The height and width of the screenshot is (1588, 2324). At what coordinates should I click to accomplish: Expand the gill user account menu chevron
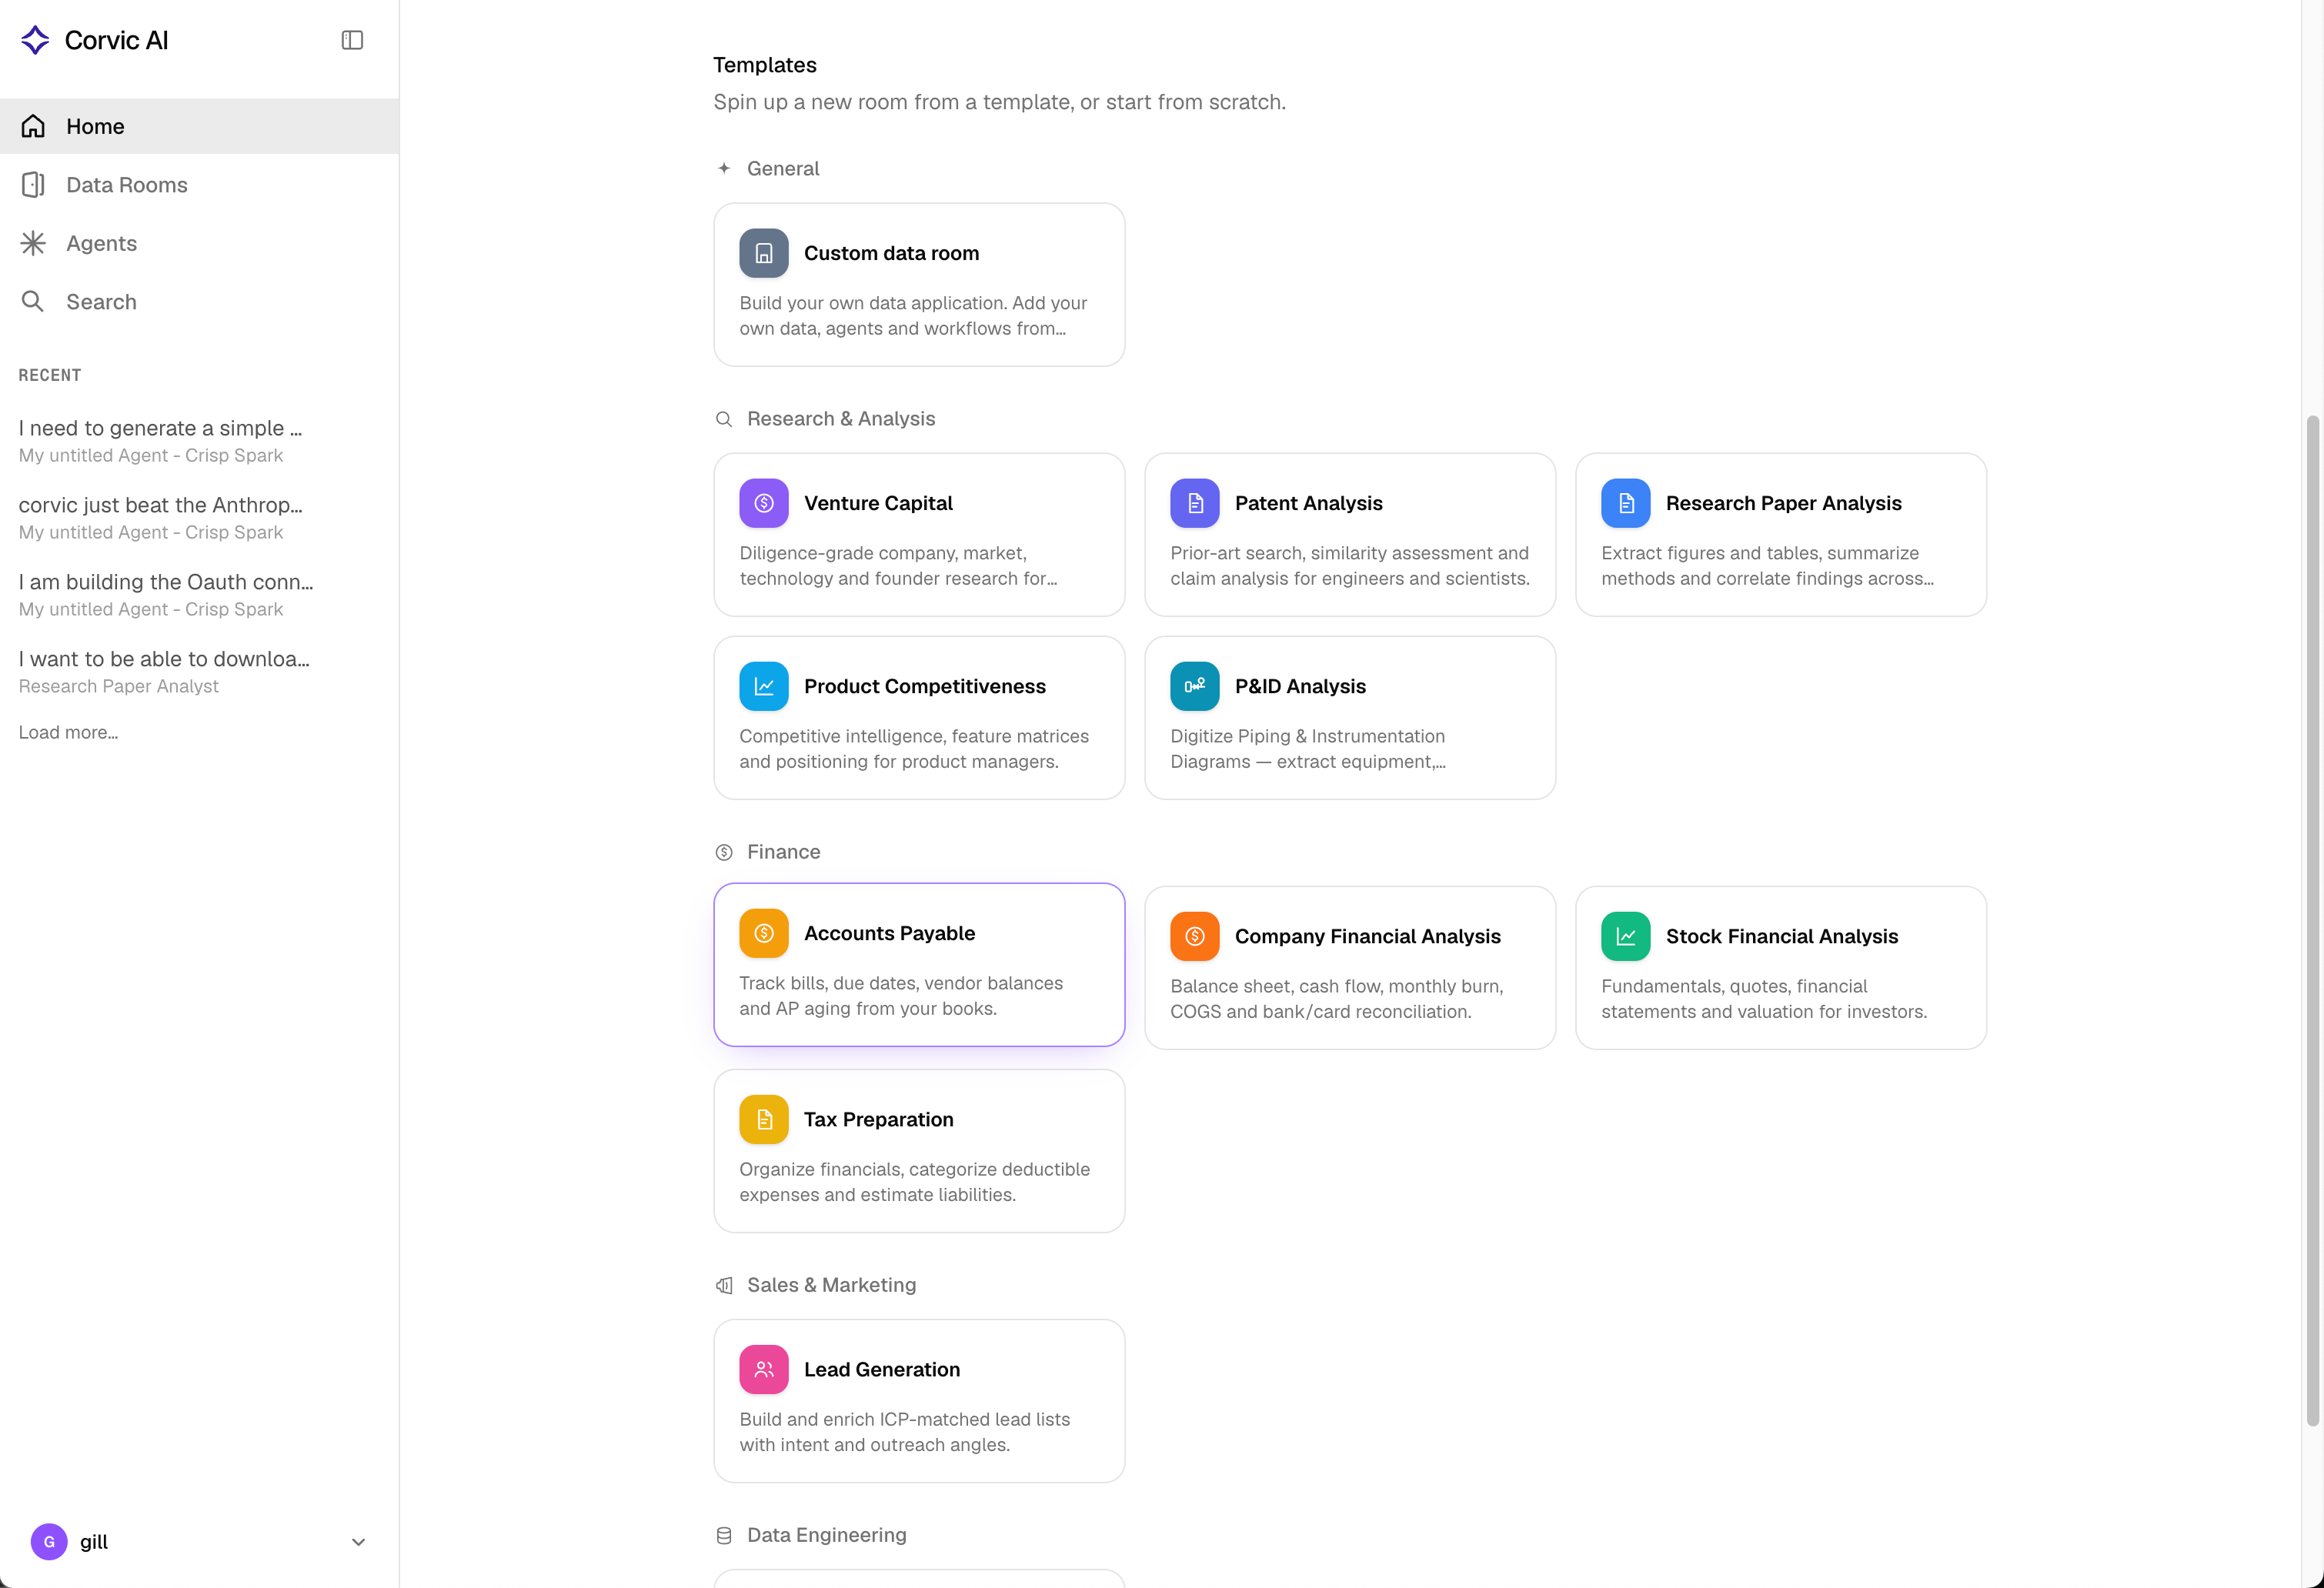(358, 1542)
